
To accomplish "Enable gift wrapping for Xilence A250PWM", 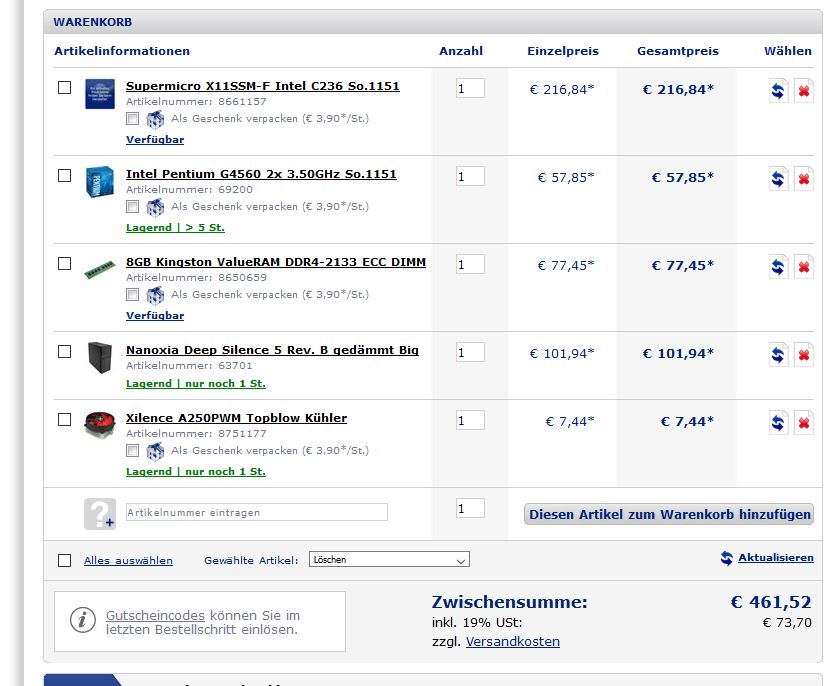I will (132, 451).
